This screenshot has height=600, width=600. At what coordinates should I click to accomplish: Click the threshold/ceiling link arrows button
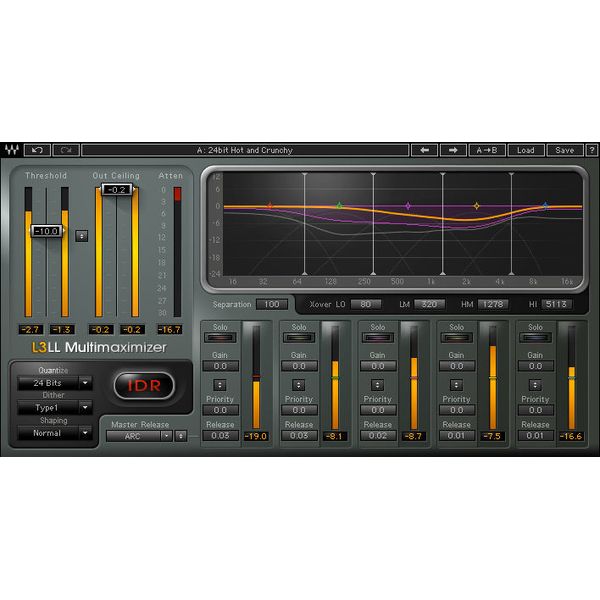[x=81, y=236]
